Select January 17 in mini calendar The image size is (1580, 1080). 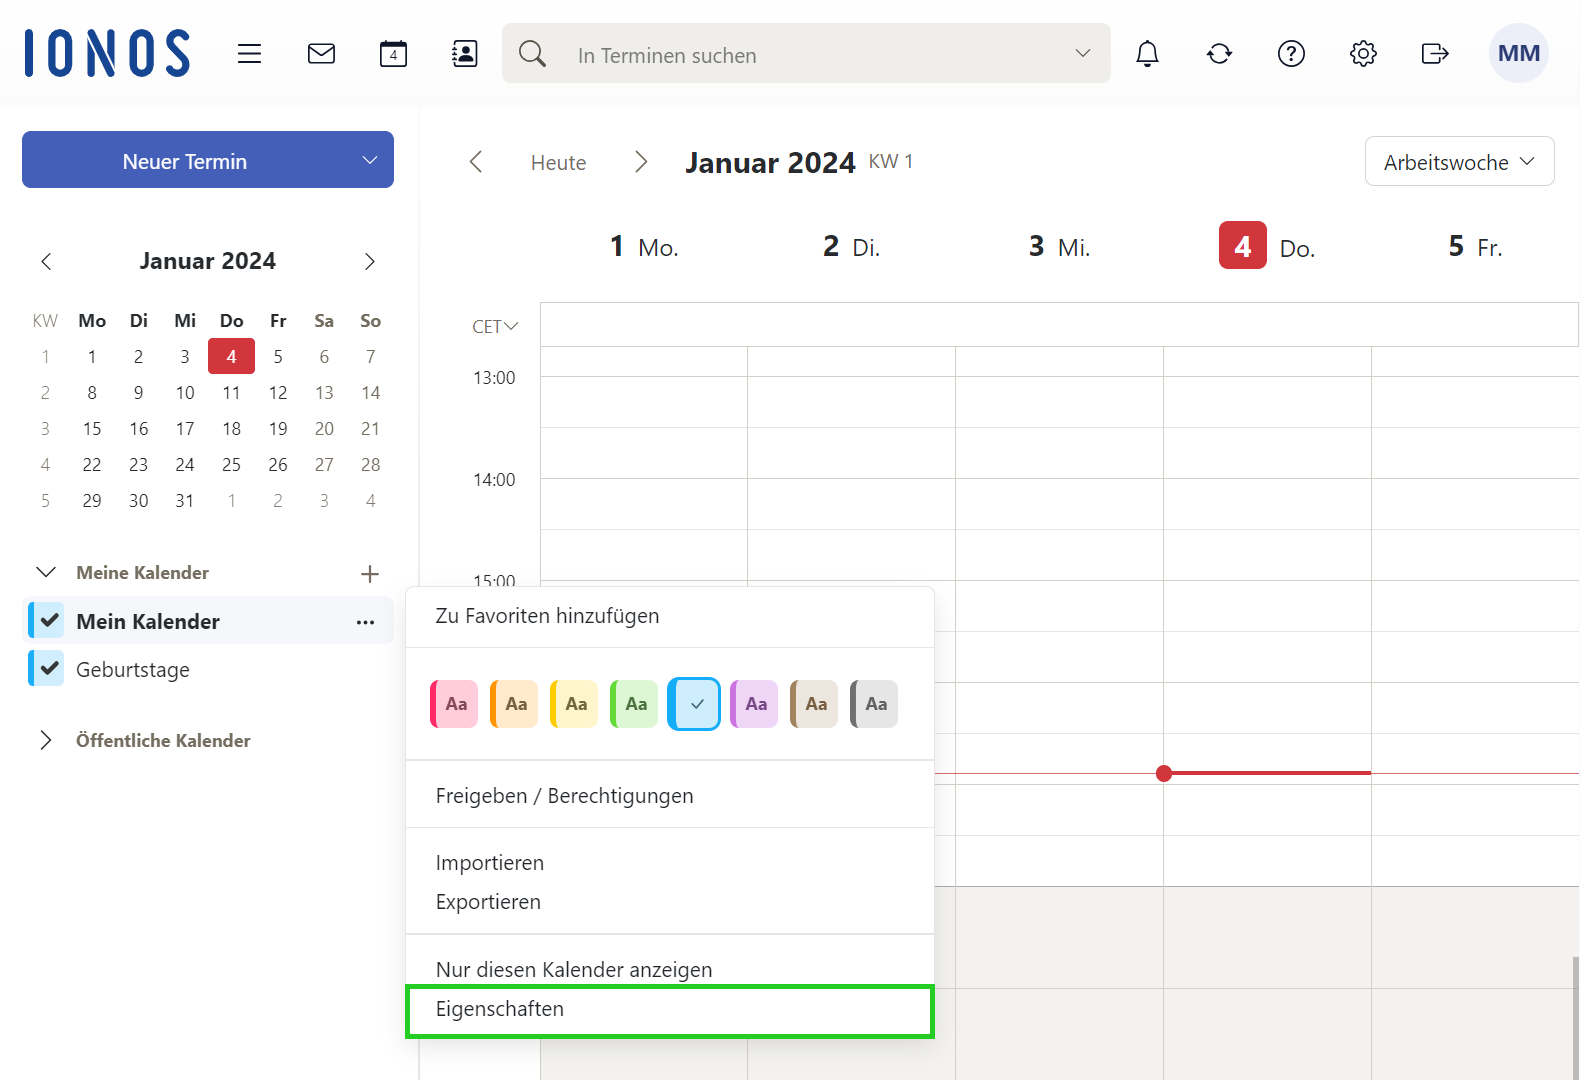tap(185, 429)
